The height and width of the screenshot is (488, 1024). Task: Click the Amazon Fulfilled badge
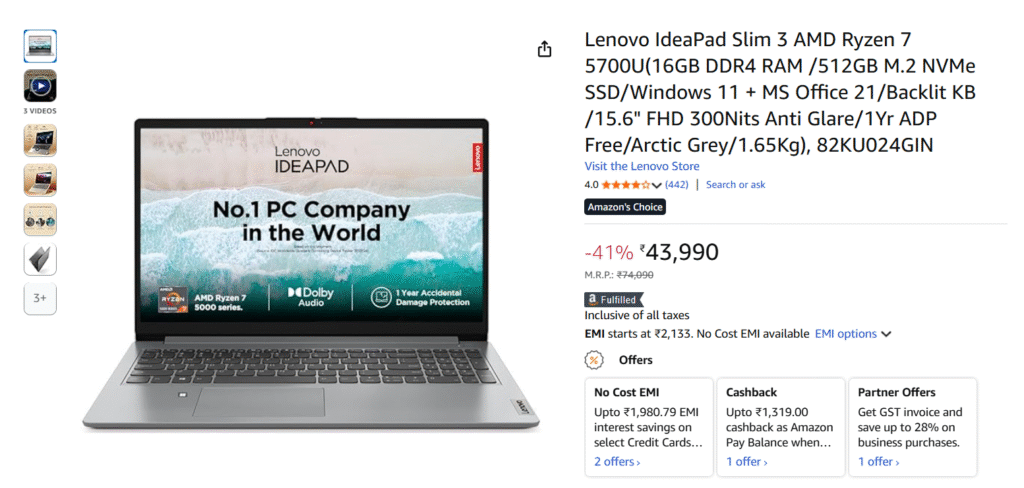click(611, 299)
